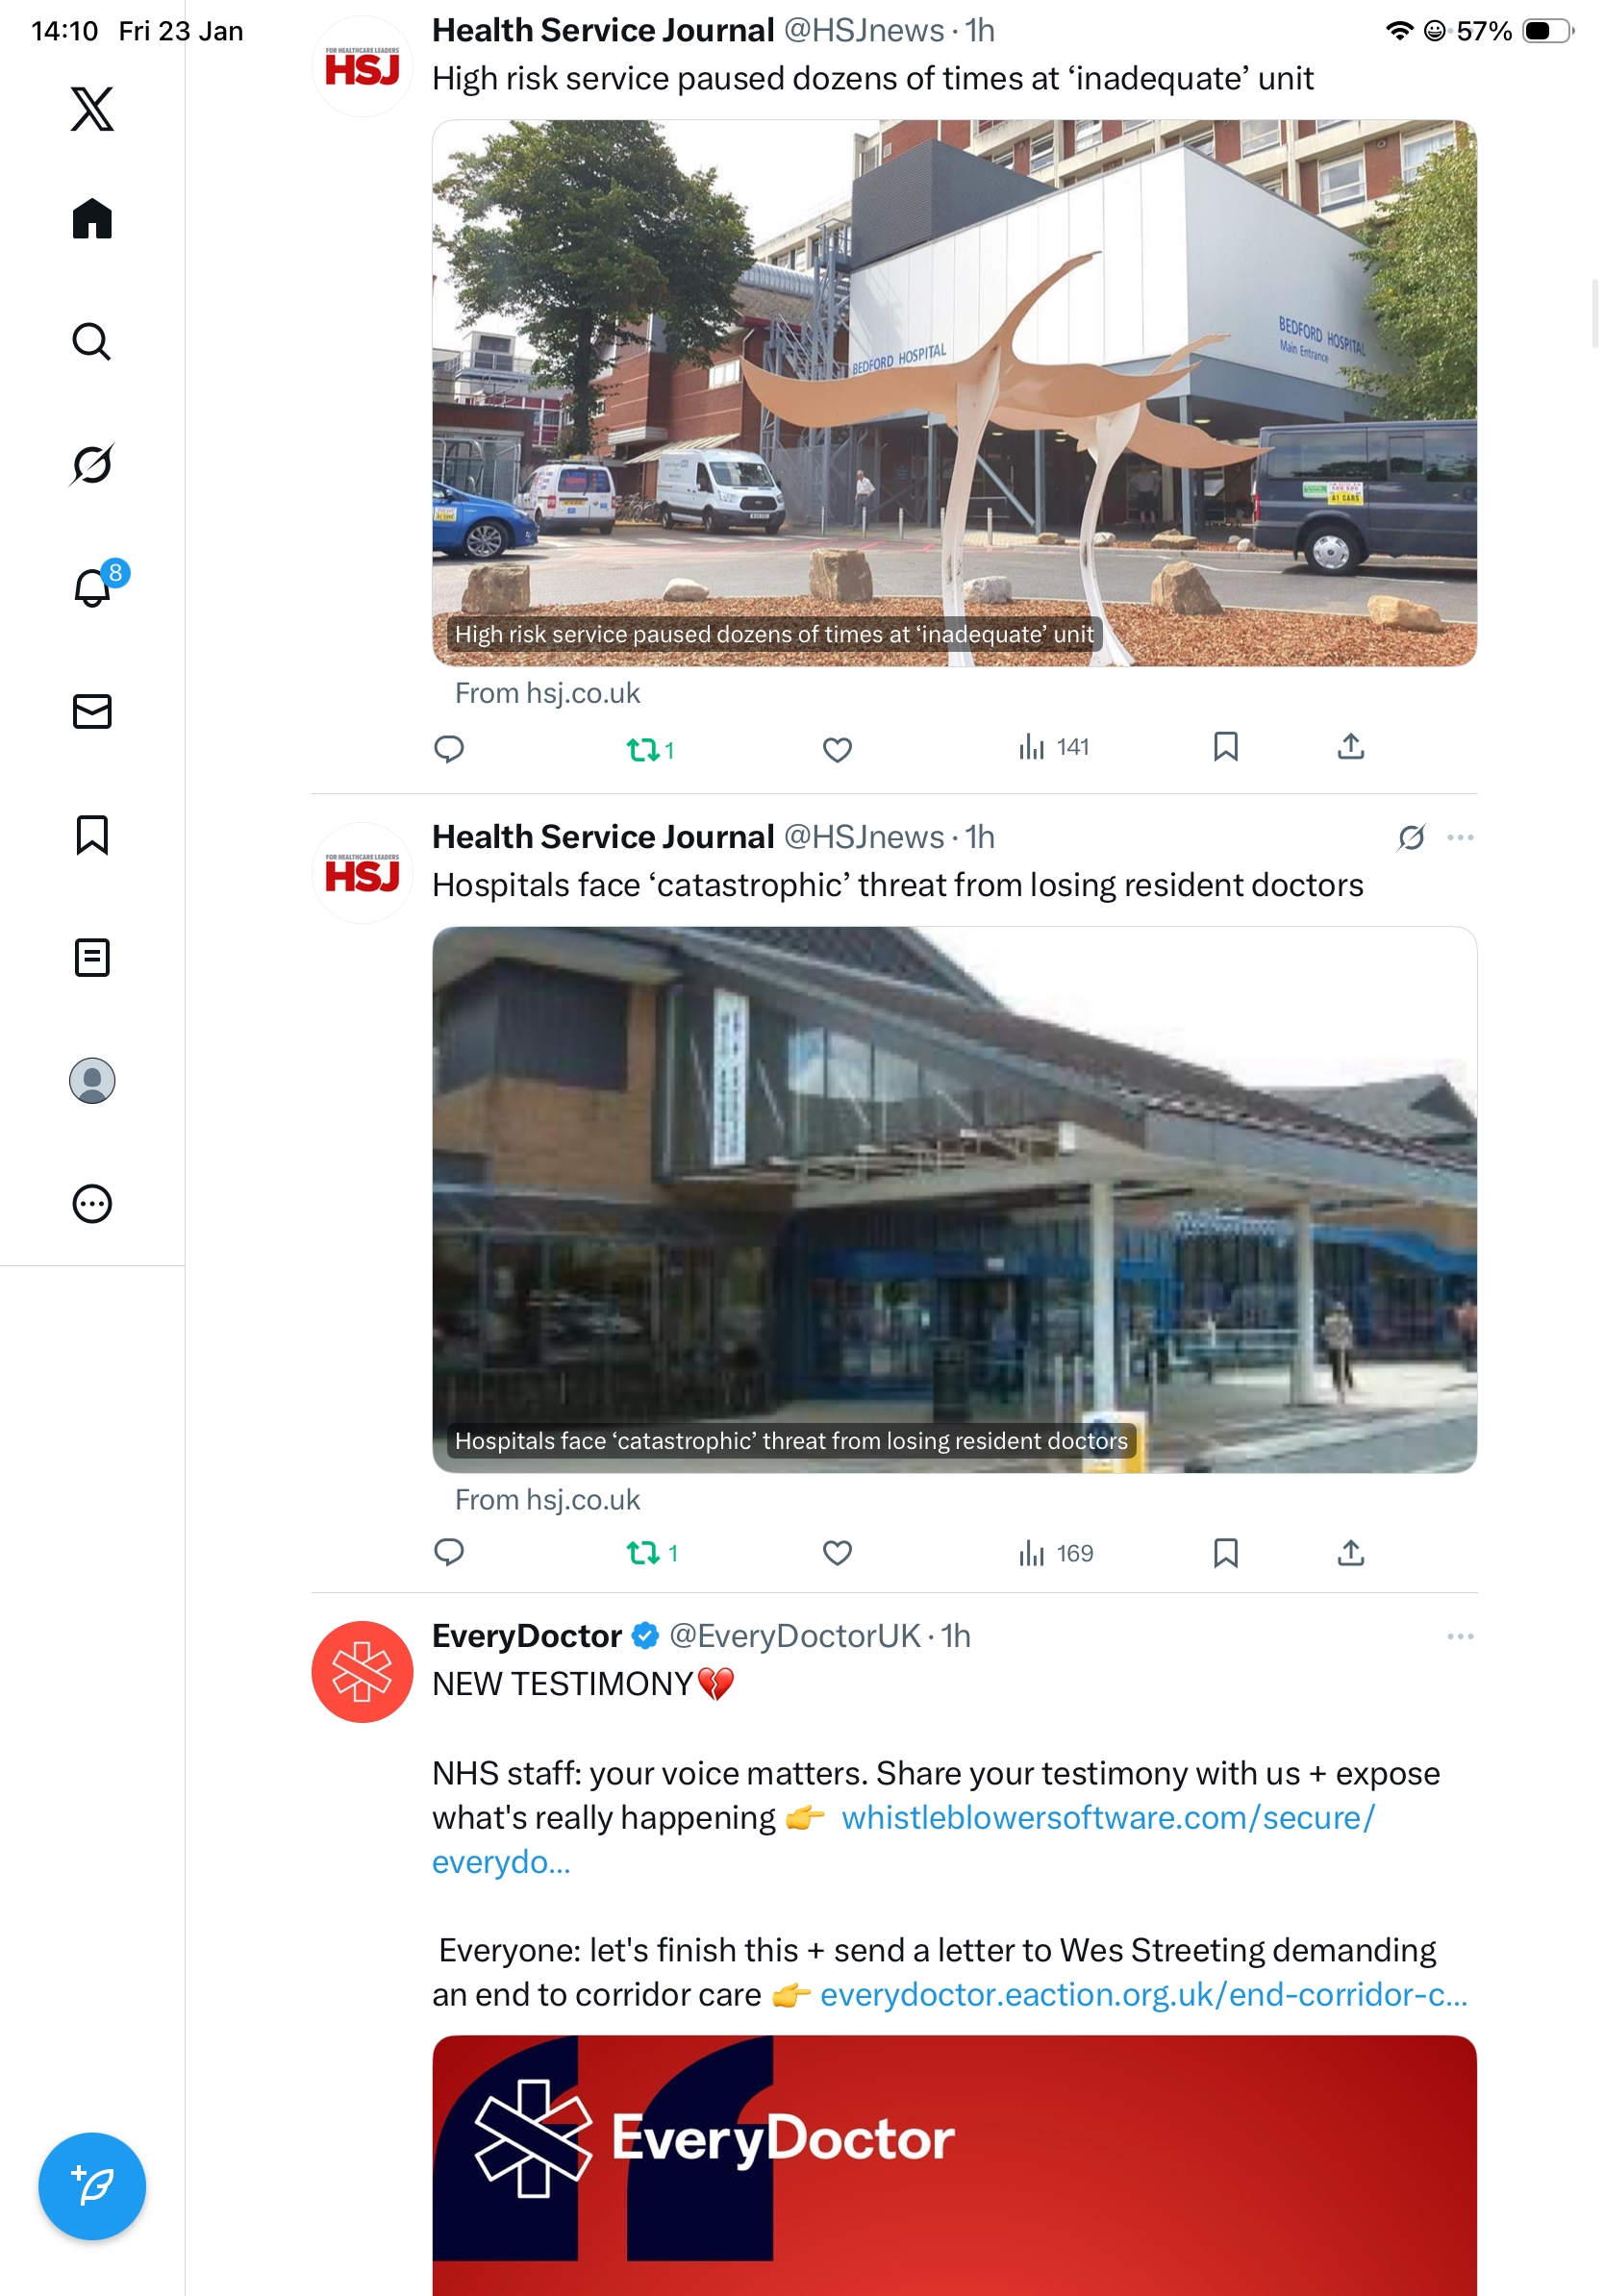Open the Lists icon in sidebar

coord(92,957)
